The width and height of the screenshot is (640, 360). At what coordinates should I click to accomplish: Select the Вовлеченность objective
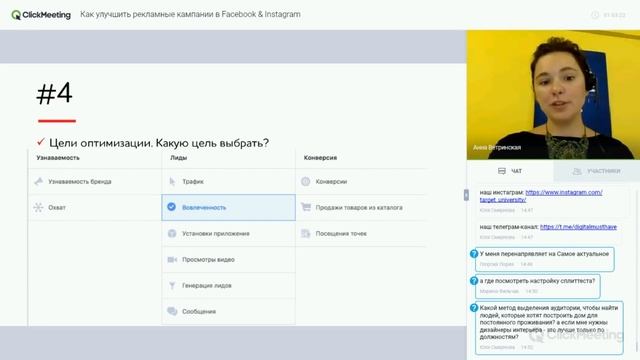(x=229, y=207)
